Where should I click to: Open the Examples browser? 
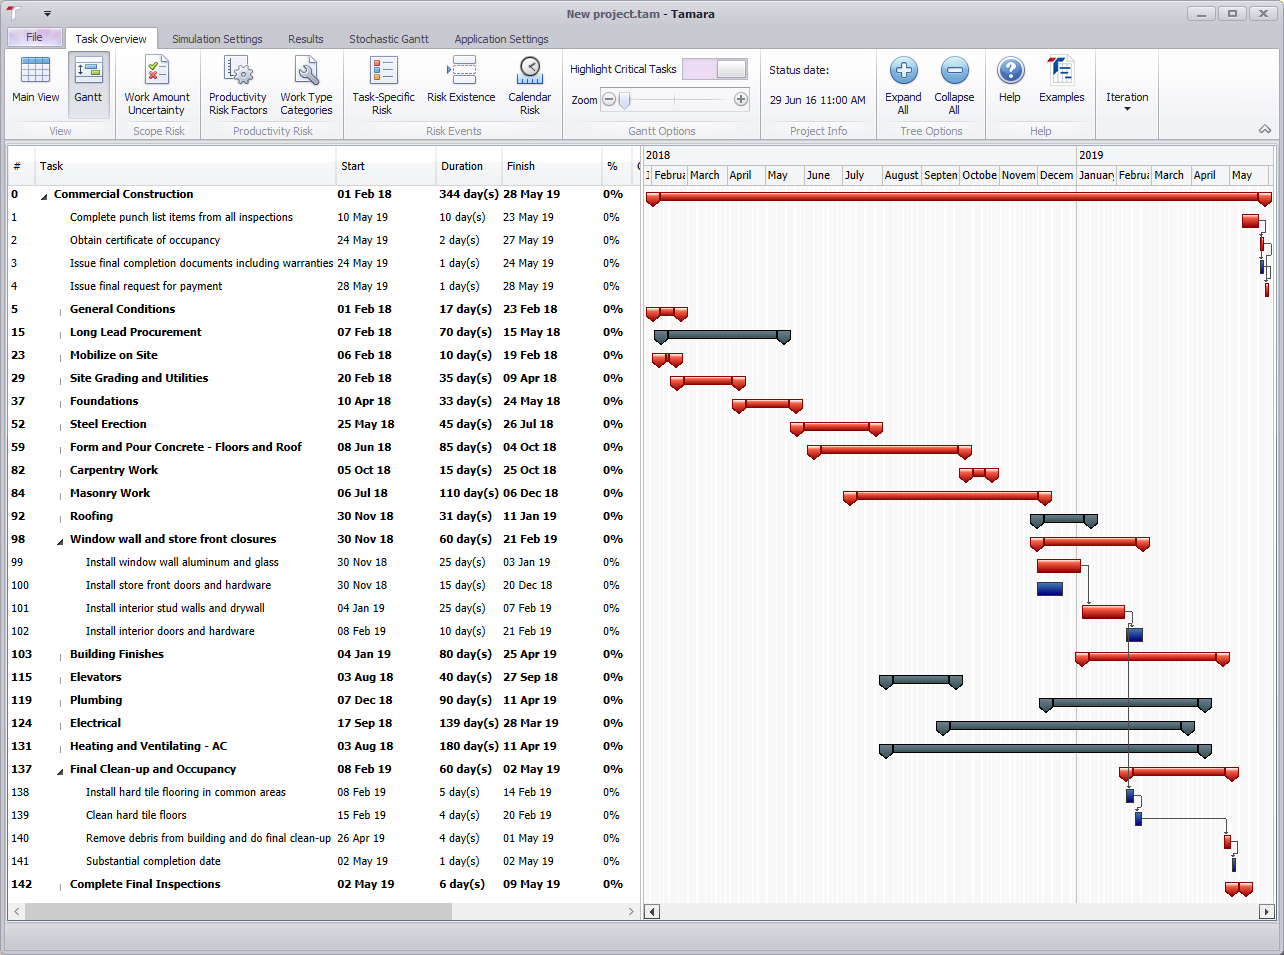click(x=1061, y=80)
